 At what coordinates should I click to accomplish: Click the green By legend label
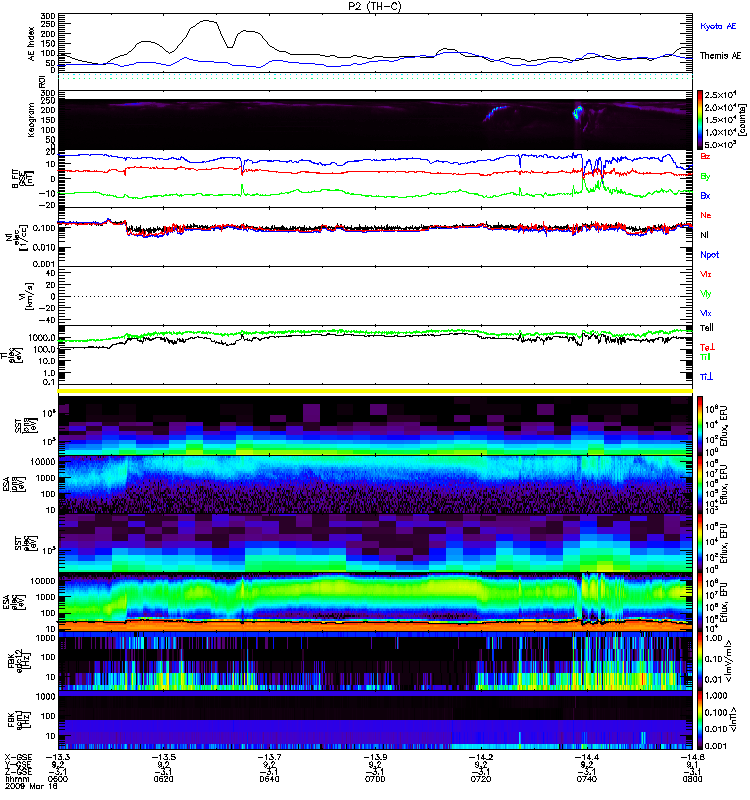[x=705, y=176]
